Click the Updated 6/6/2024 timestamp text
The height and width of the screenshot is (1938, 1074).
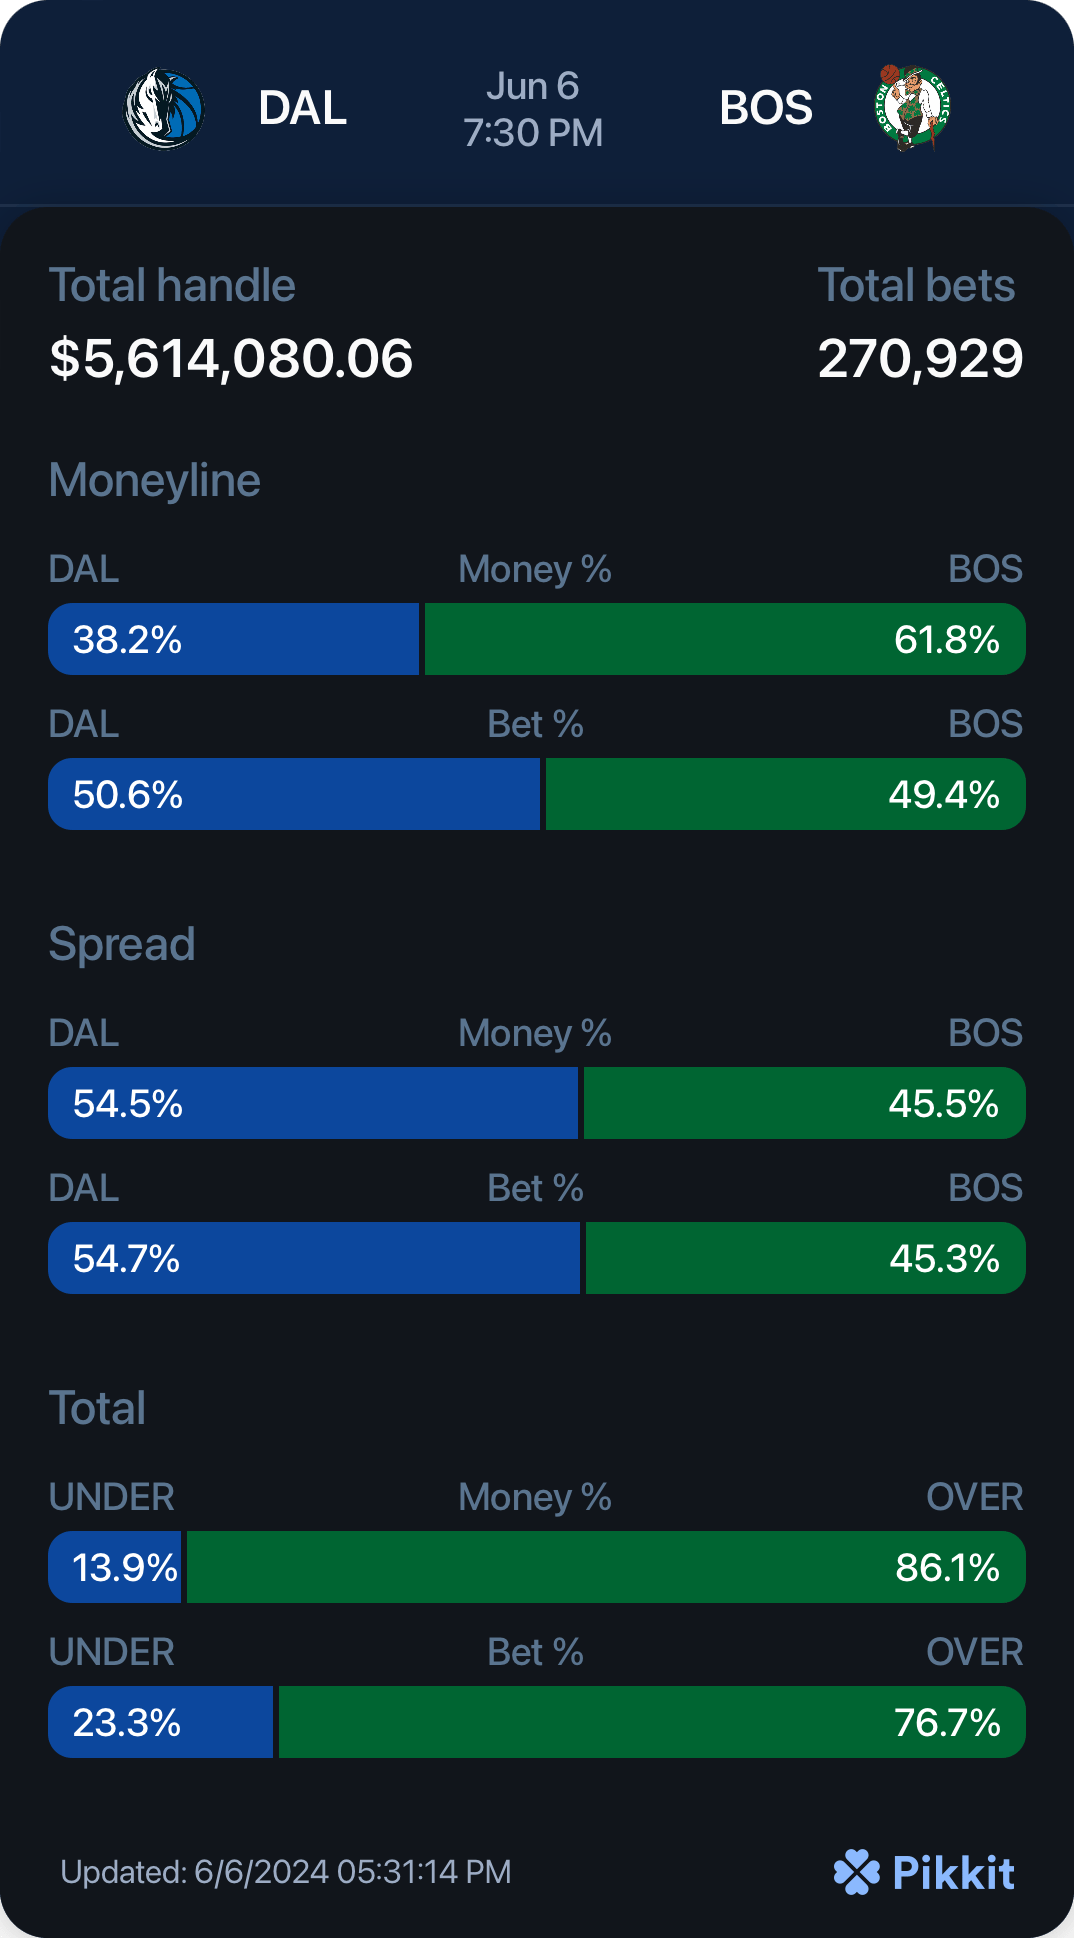pos(286,1872)
